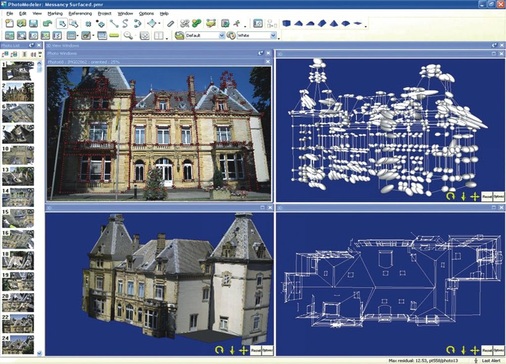
Task: Choose the Mark Lines tool
Action: coord(114,23)
